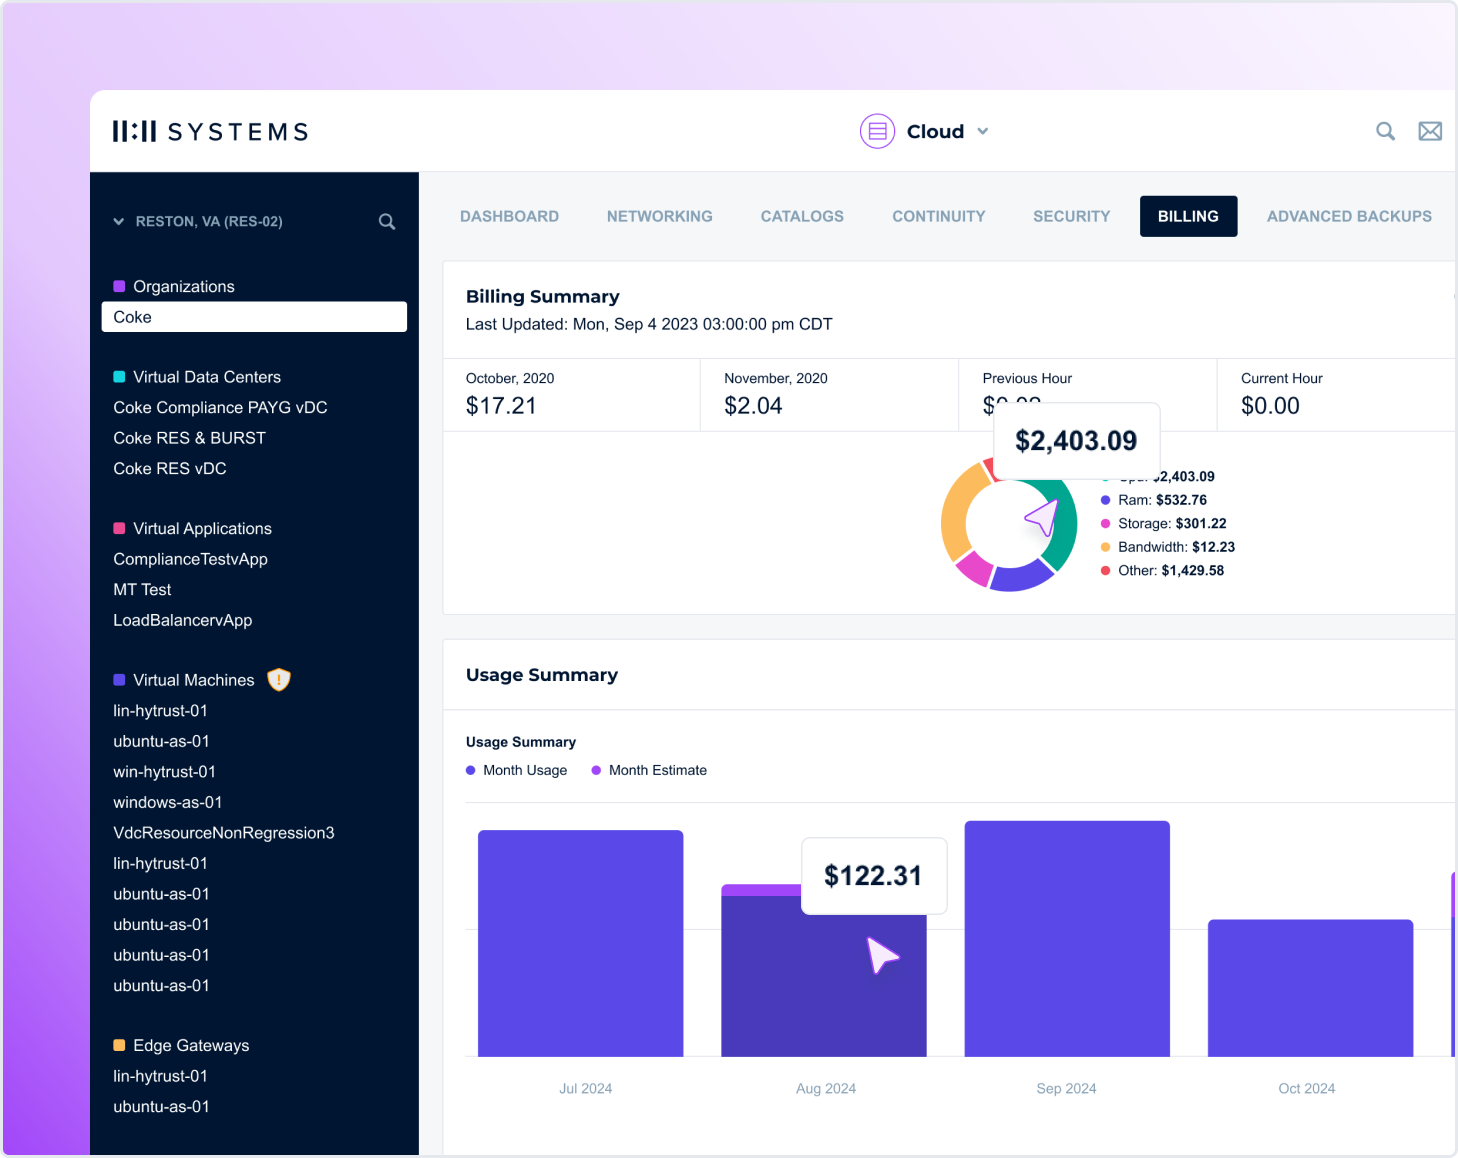Collapse the RESTON, VA (RES-02) section
The width and height of the screenshot is (1458, 1158).
pos(118,221)
